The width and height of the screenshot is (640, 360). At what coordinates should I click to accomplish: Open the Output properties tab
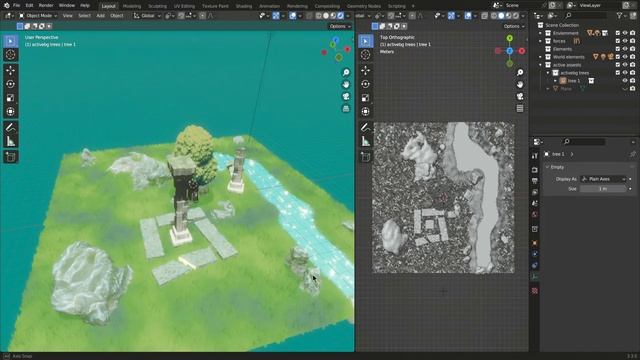535,181
